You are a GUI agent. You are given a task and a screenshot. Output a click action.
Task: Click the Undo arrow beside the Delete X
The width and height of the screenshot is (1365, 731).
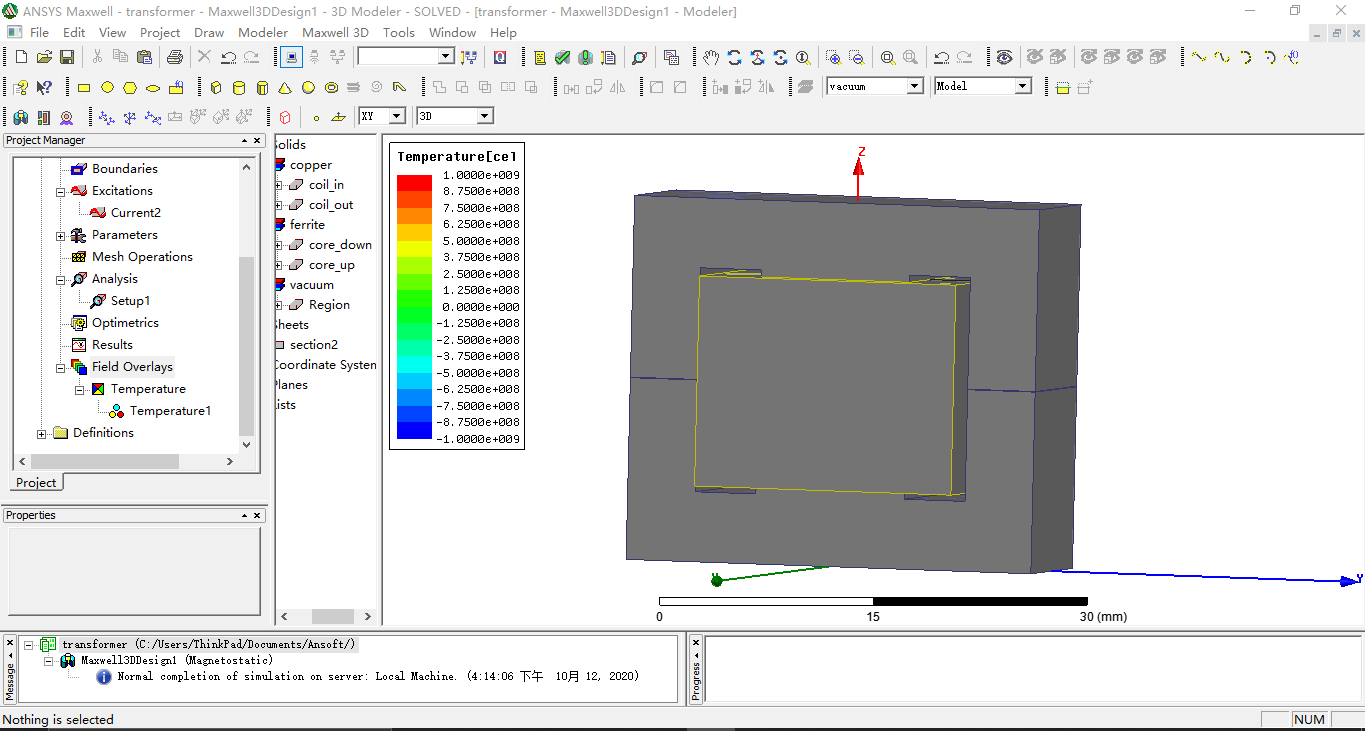(x=229, y=57)
